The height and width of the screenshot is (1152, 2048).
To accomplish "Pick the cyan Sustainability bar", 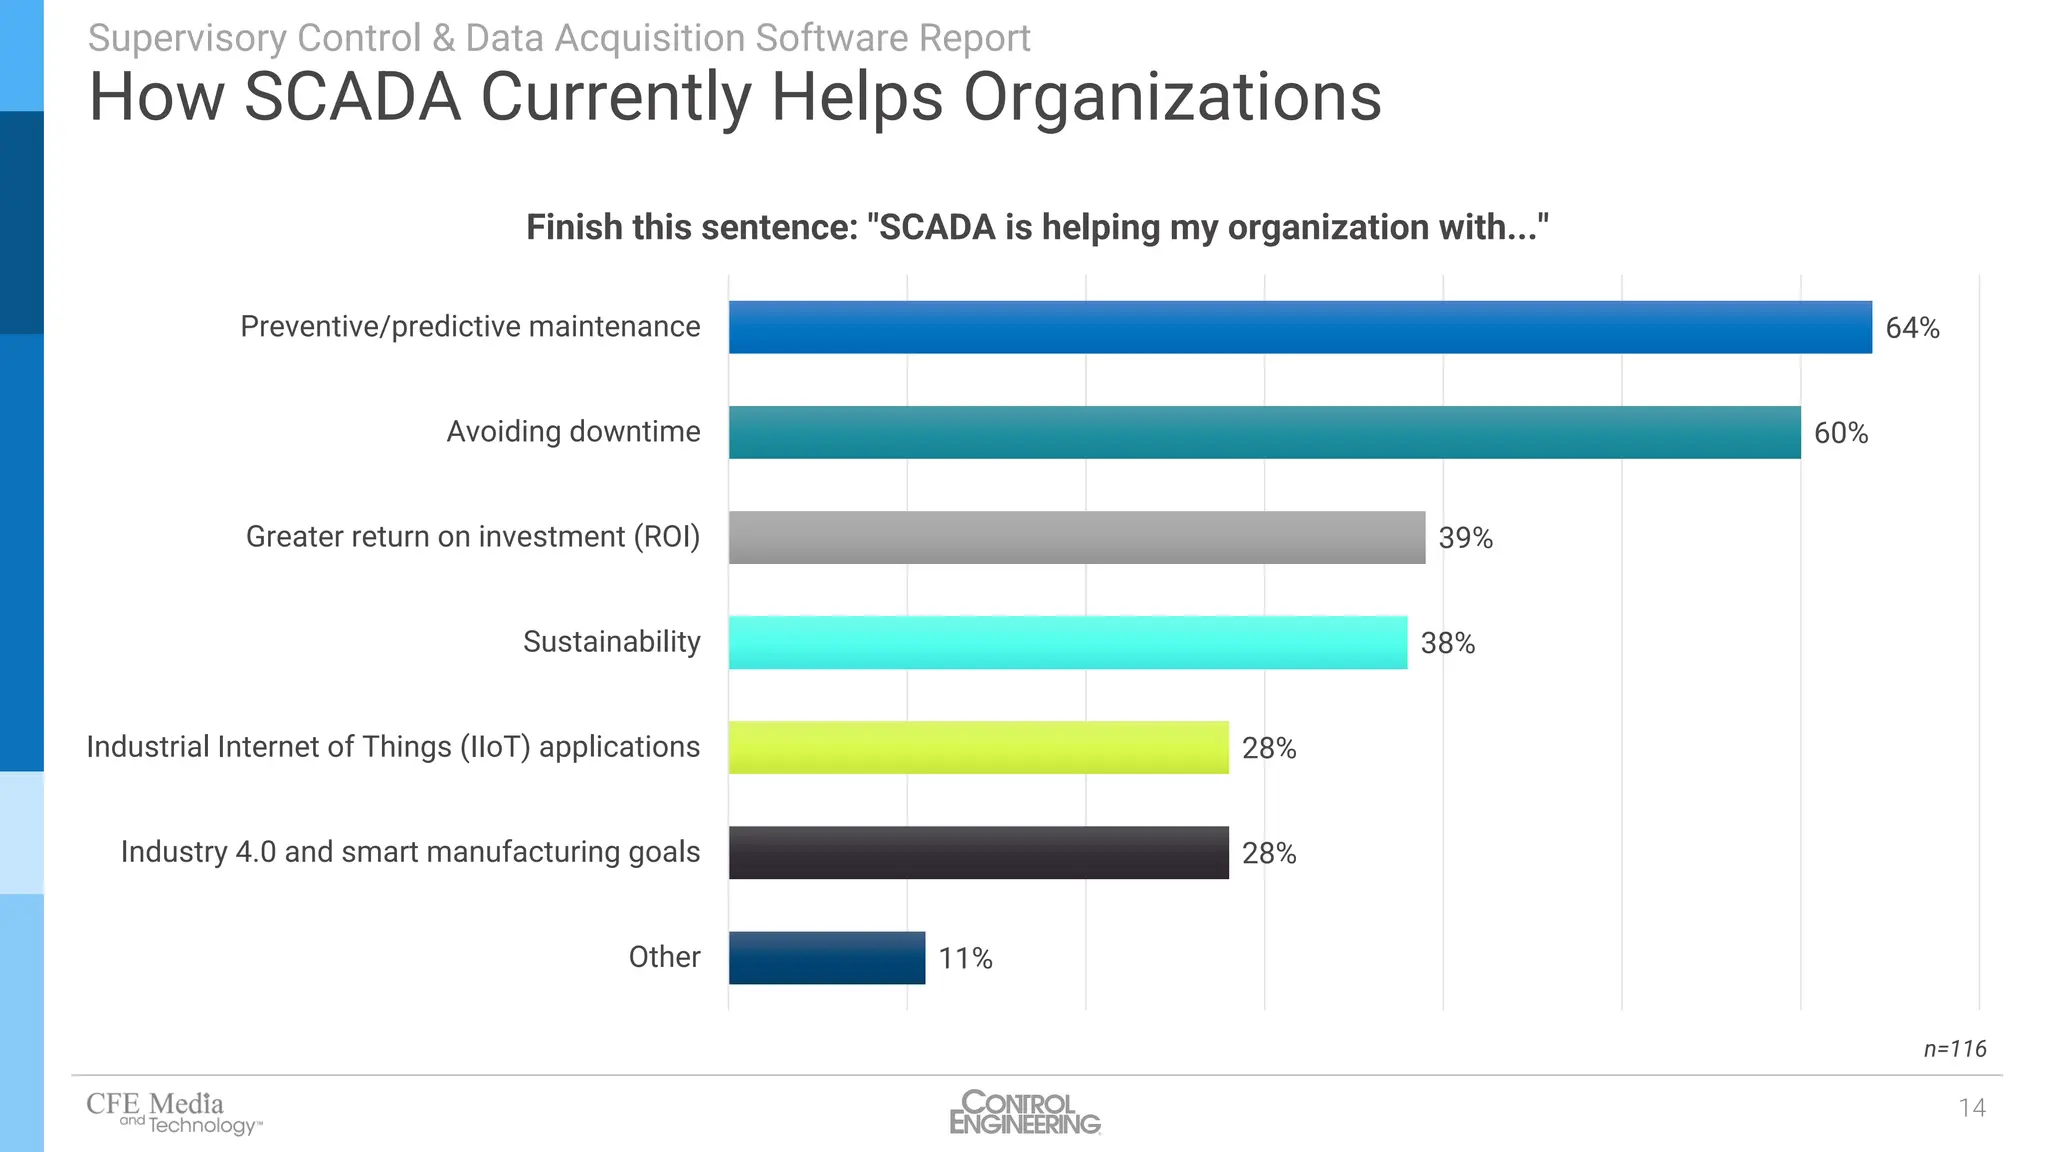I will [1068, 642].
